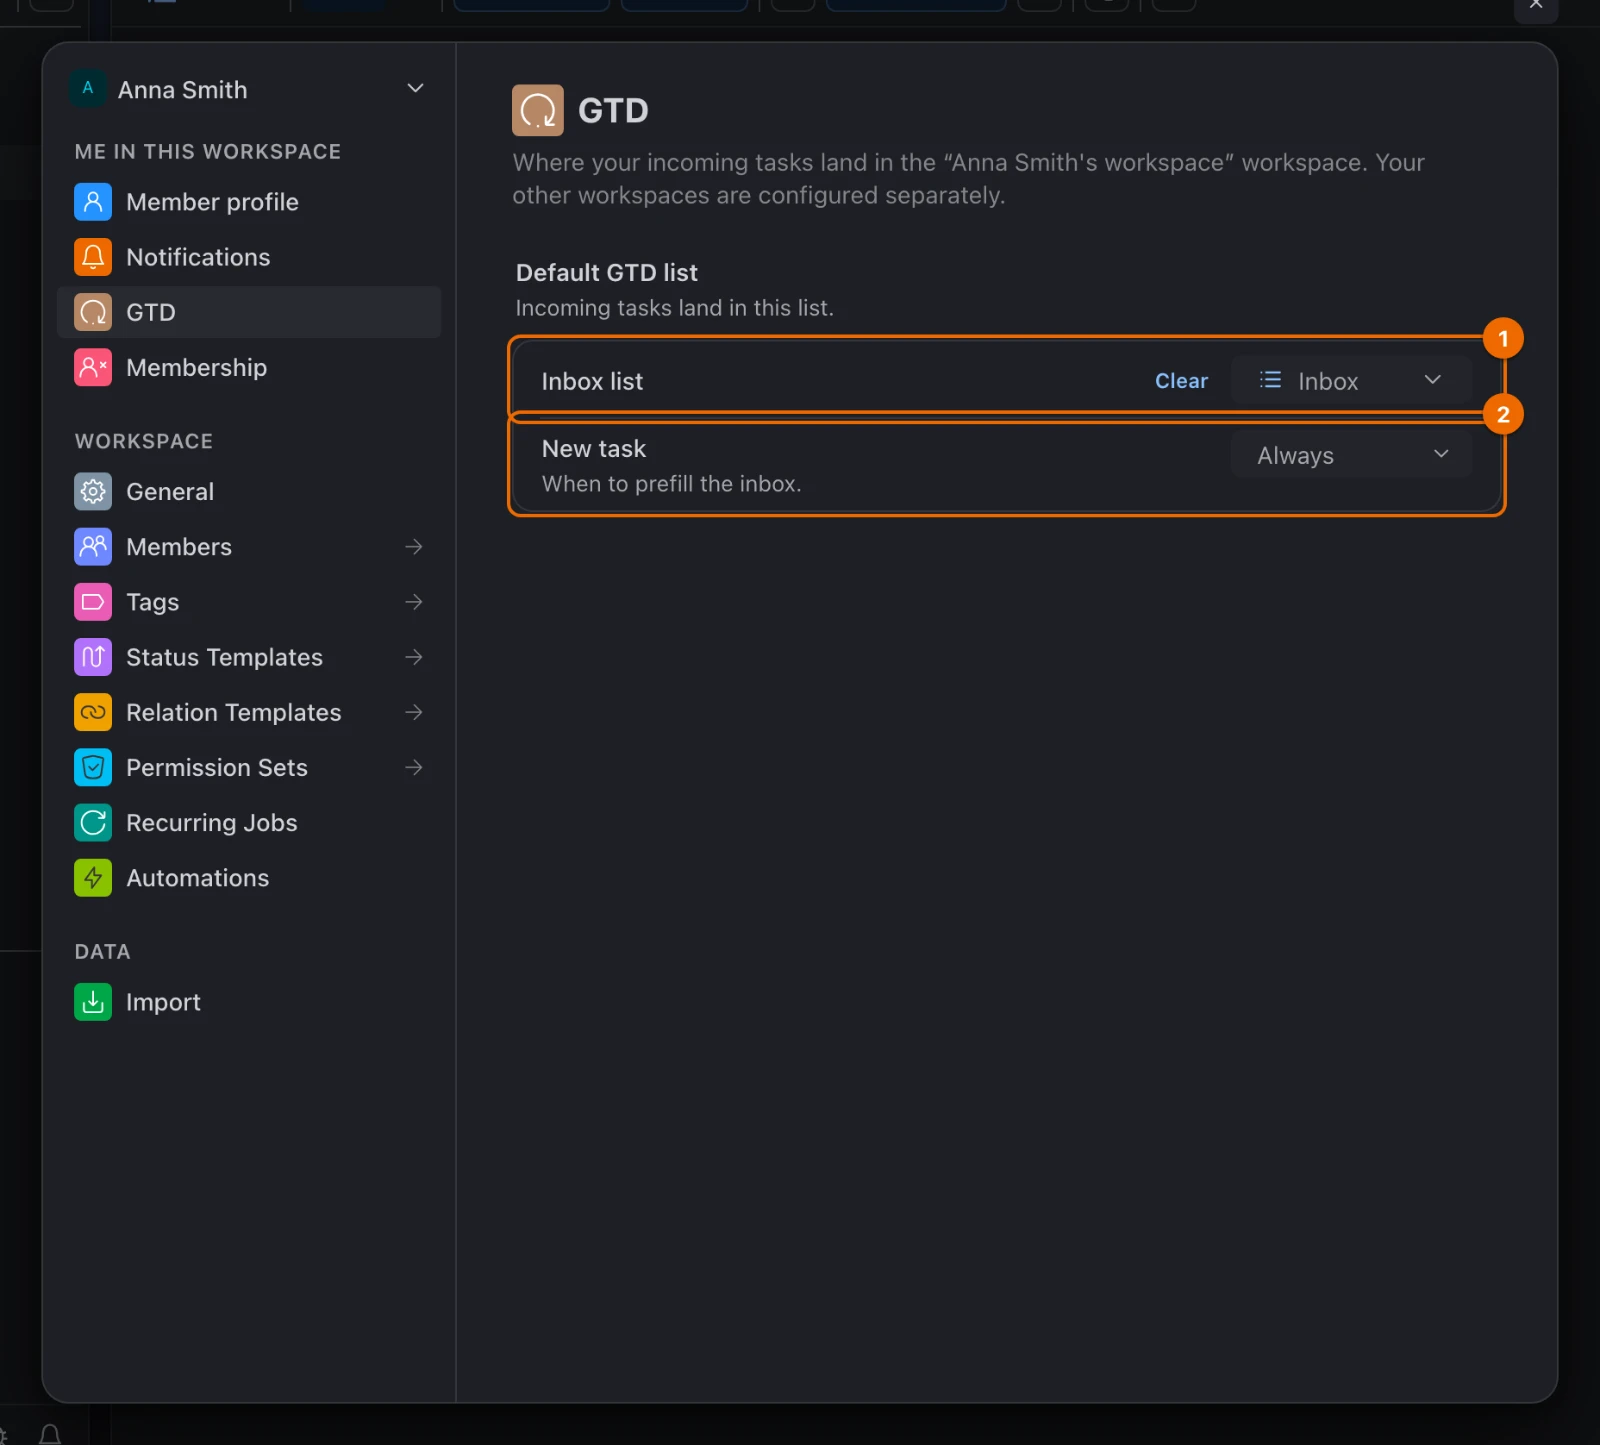This screenshot has width=1600, height=1445.
Task: Open Import data section
Action: [x=249, y=1001]
